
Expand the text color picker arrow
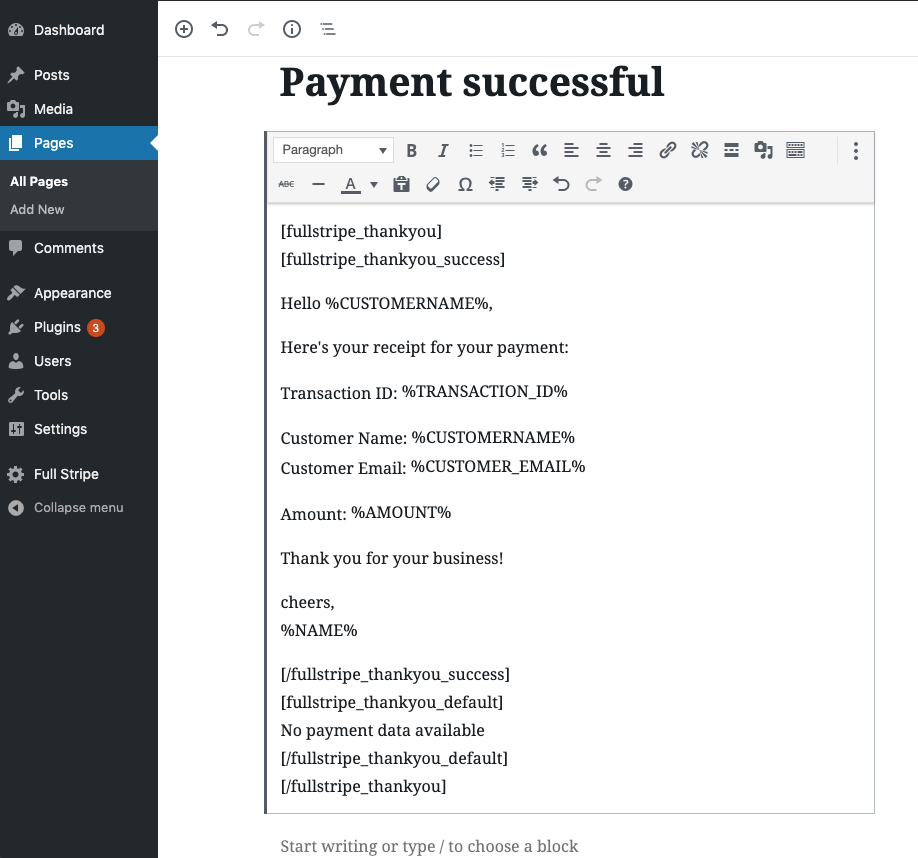point(374,184)
